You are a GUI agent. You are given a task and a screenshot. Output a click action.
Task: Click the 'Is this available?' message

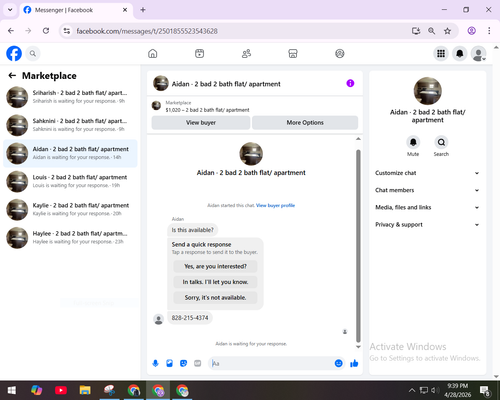(x=193, y=230)
